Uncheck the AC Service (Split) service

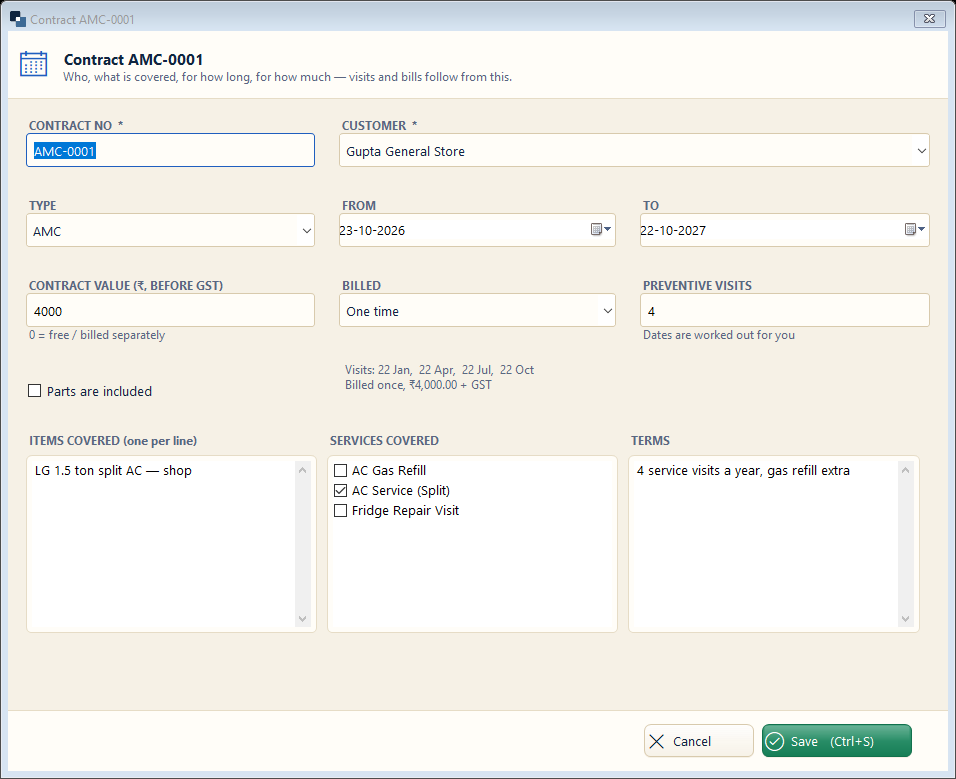(x=341, y=491)
